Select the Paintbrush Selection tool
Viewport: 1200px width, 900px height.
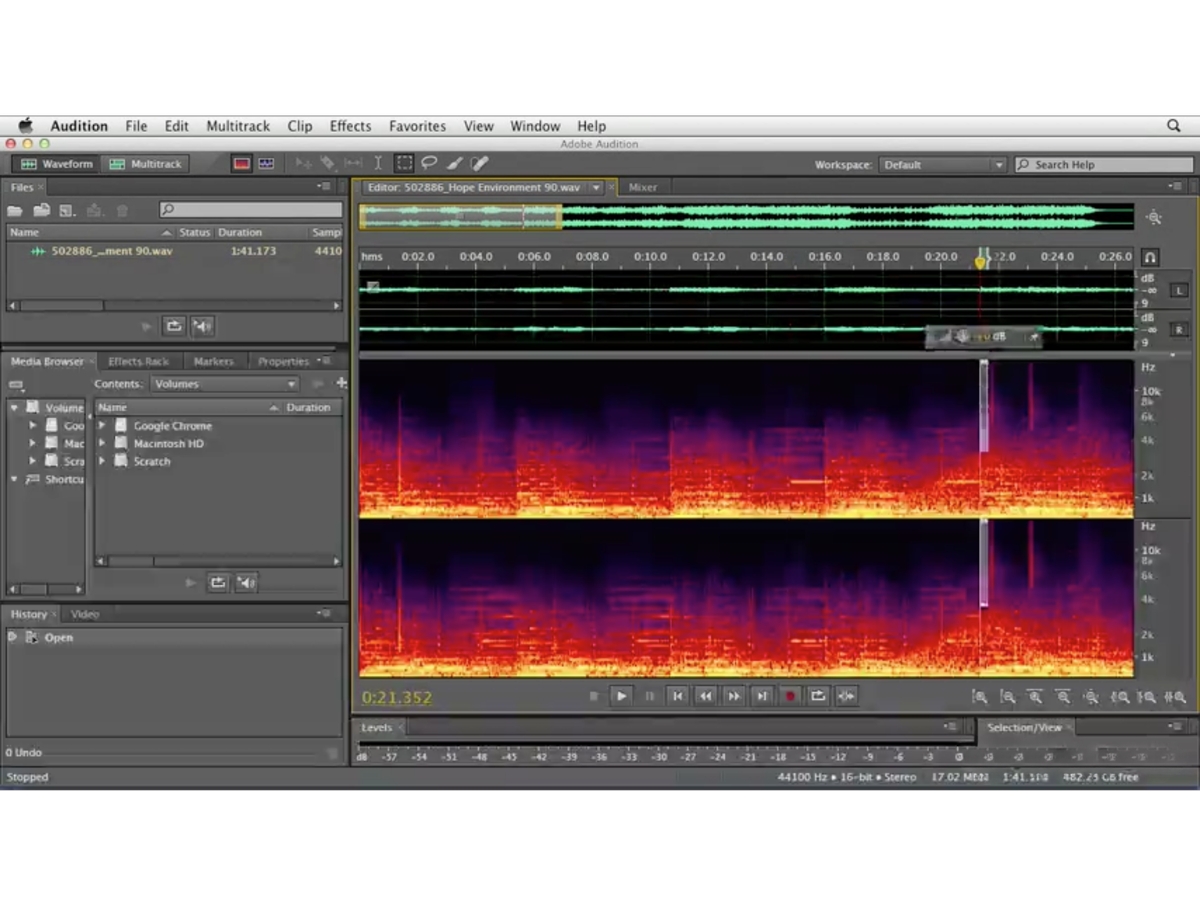point(454,163)
